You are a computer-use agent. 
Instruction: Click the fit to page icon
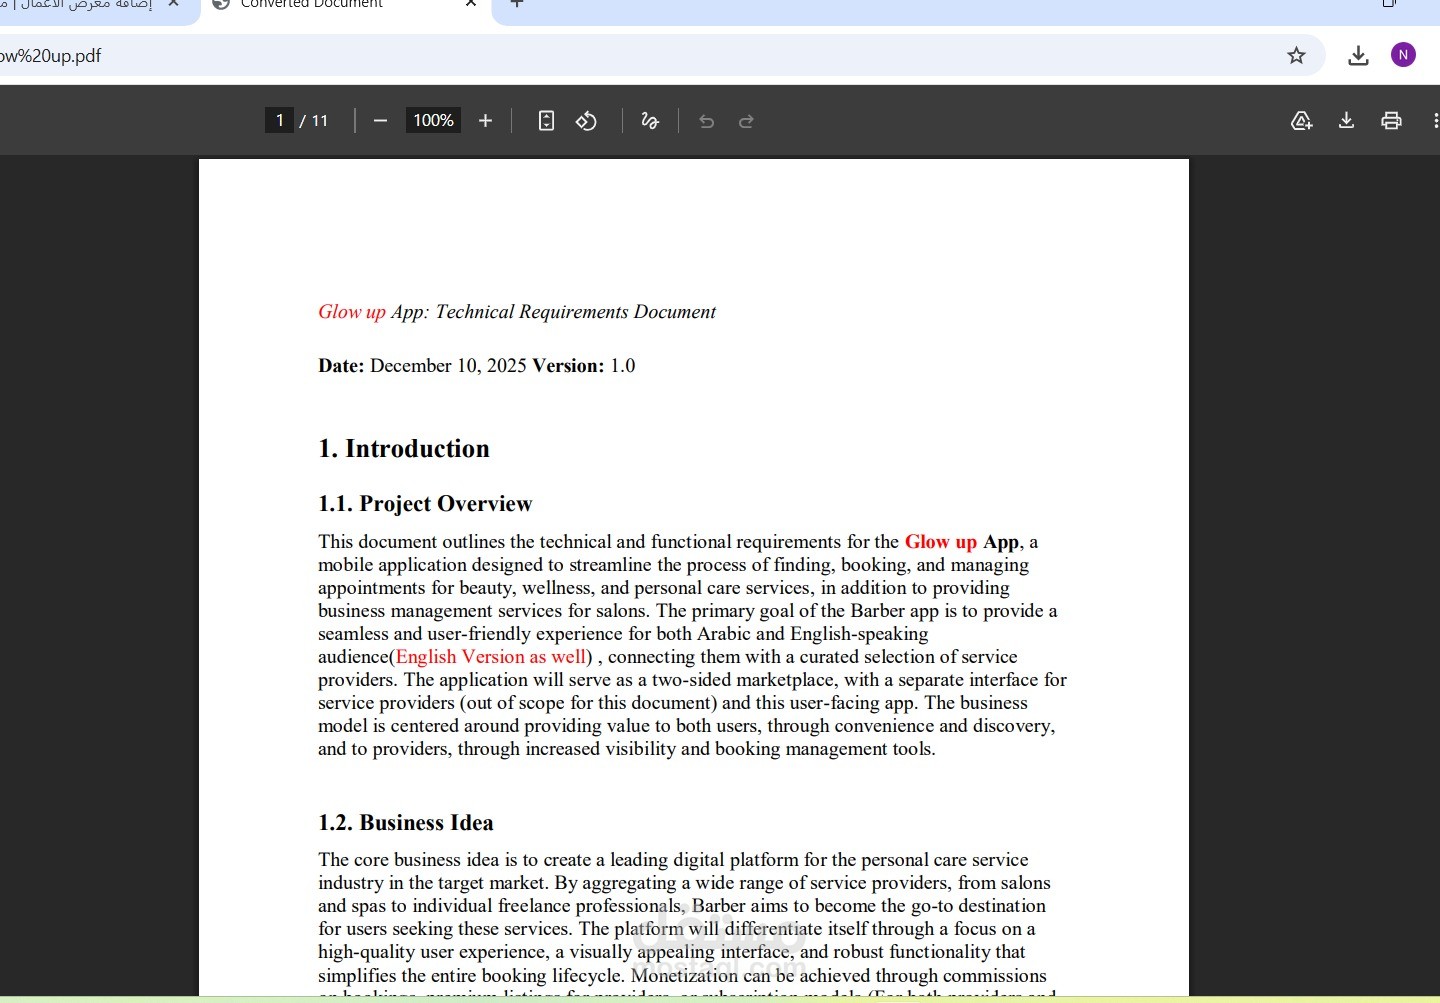click(546, 121)
